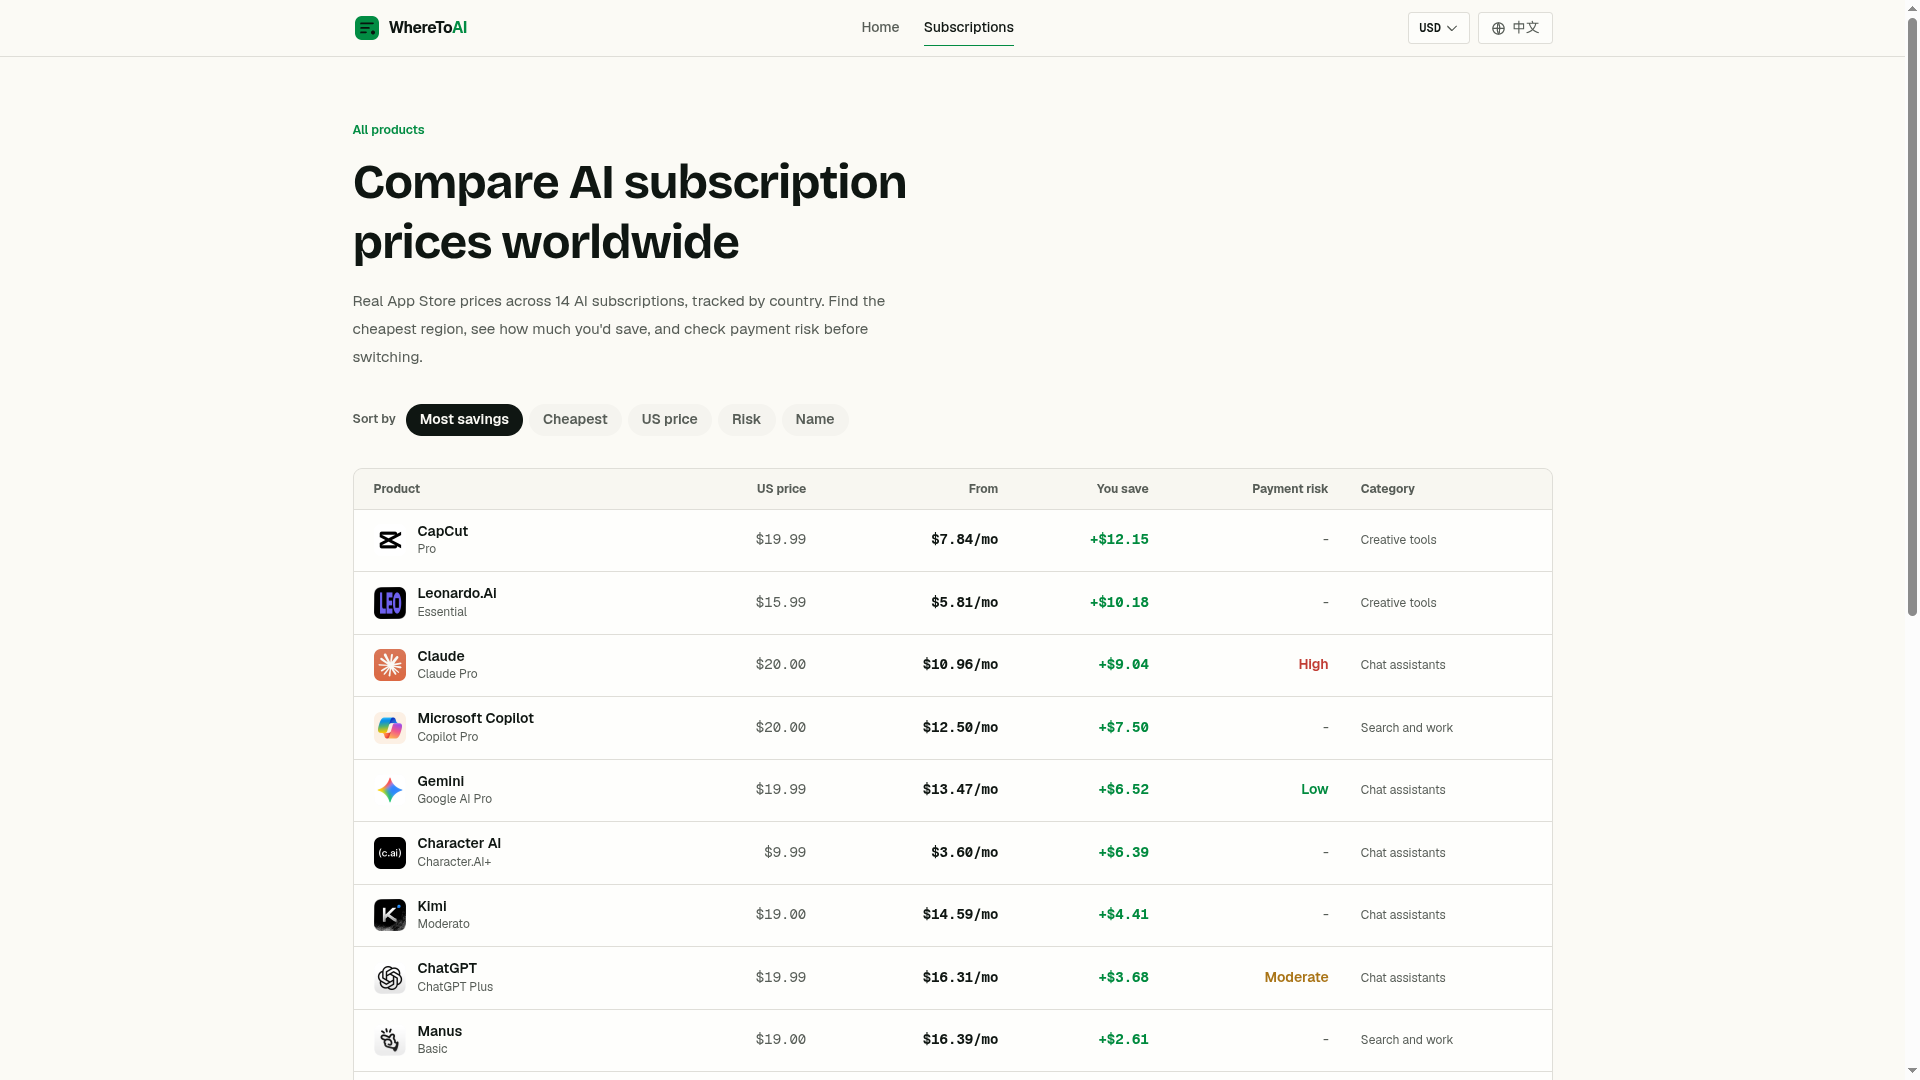The width and height of the screenshot is (1920, 1080).
Task: Click the +$12.15 savings value
Action: click(x=1119, y=540)
